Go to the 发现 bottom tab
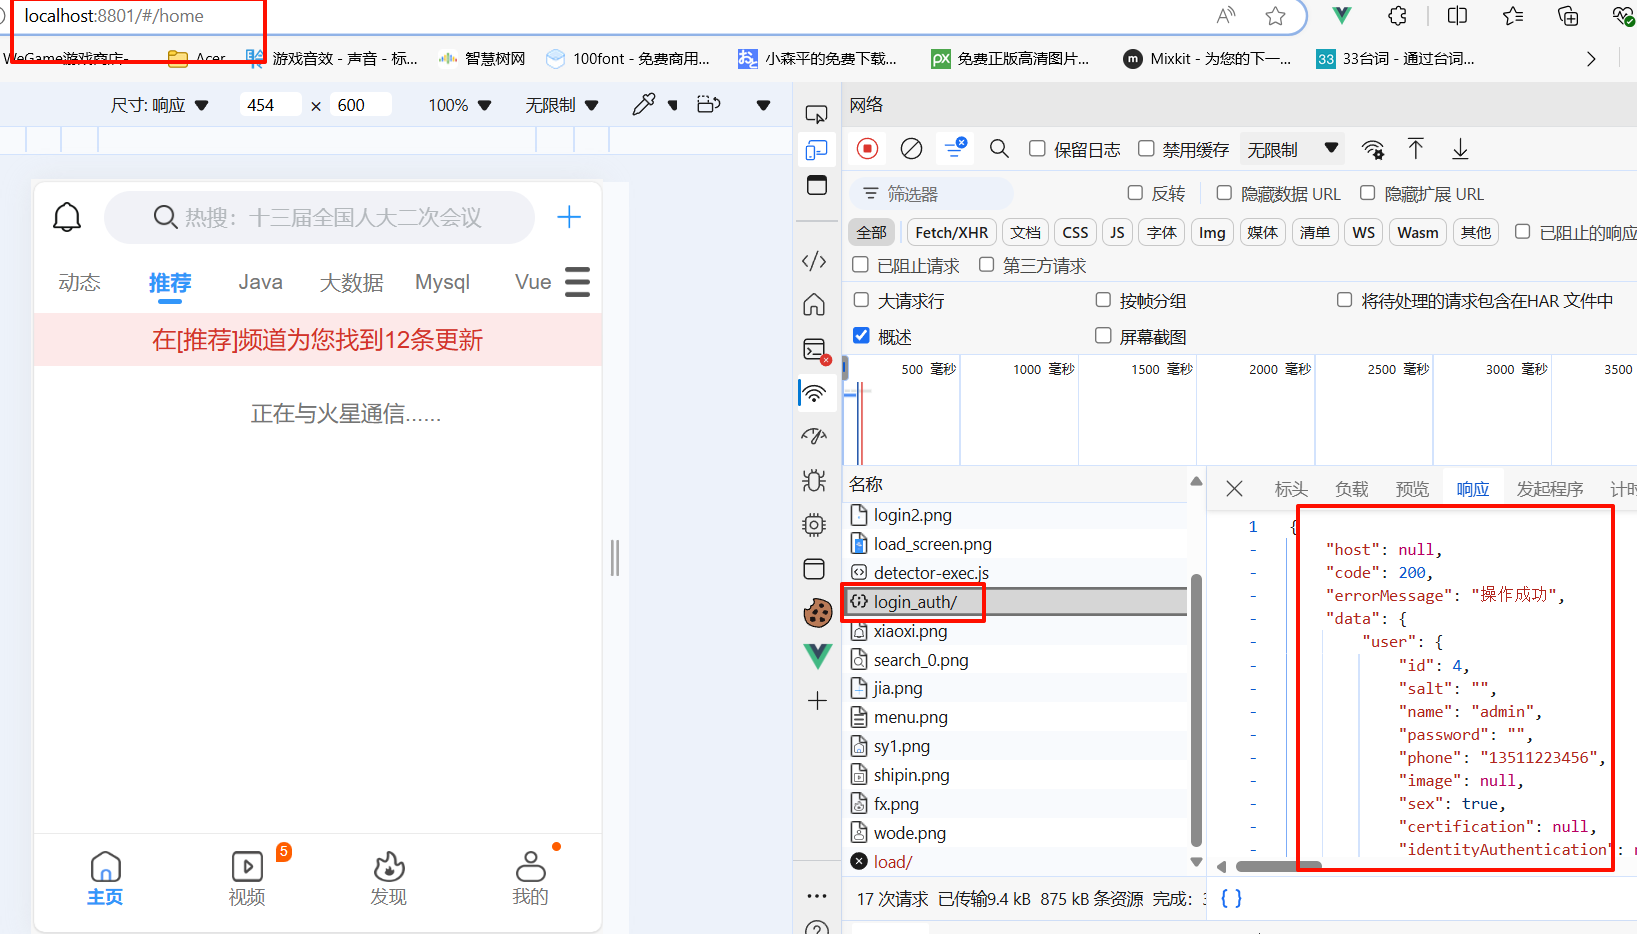1637x934 pixels. pos(389,878)
